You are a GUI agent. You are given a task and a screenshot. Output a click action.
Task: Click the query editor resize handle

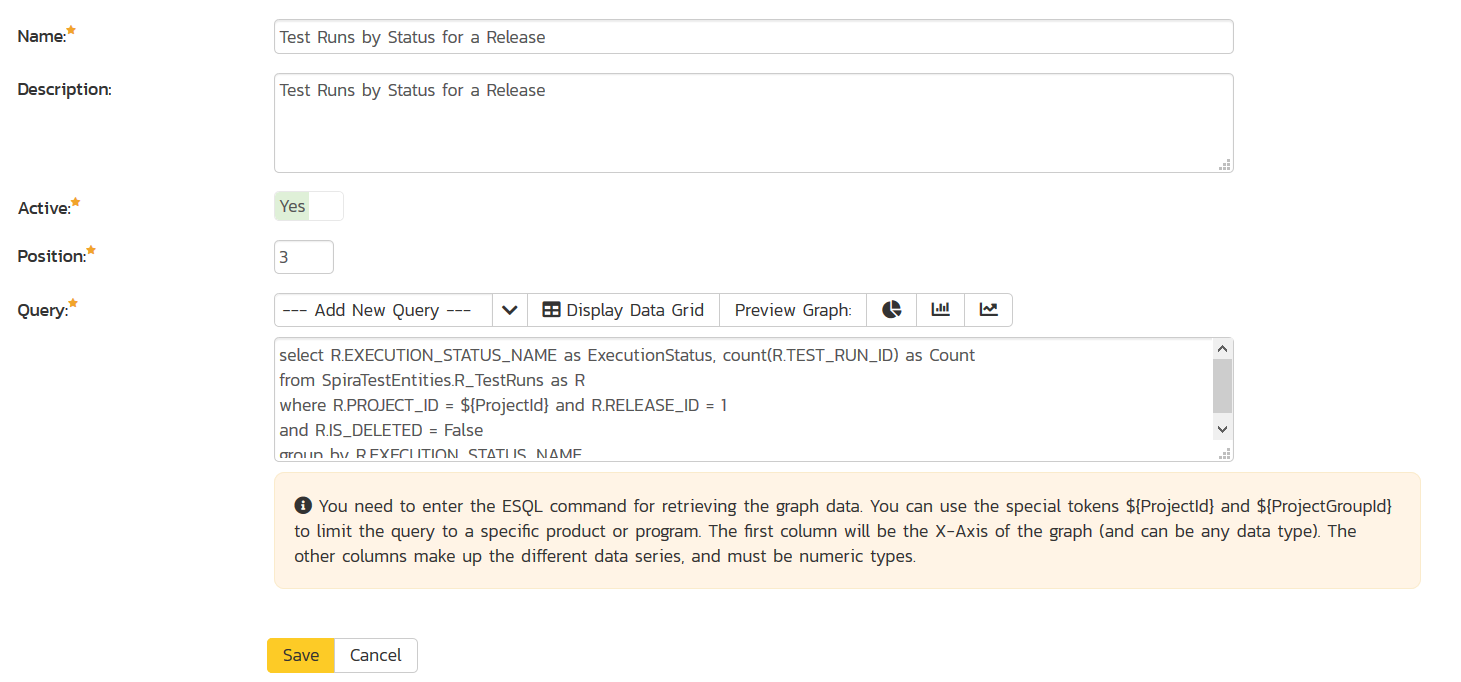(1224, 454)
